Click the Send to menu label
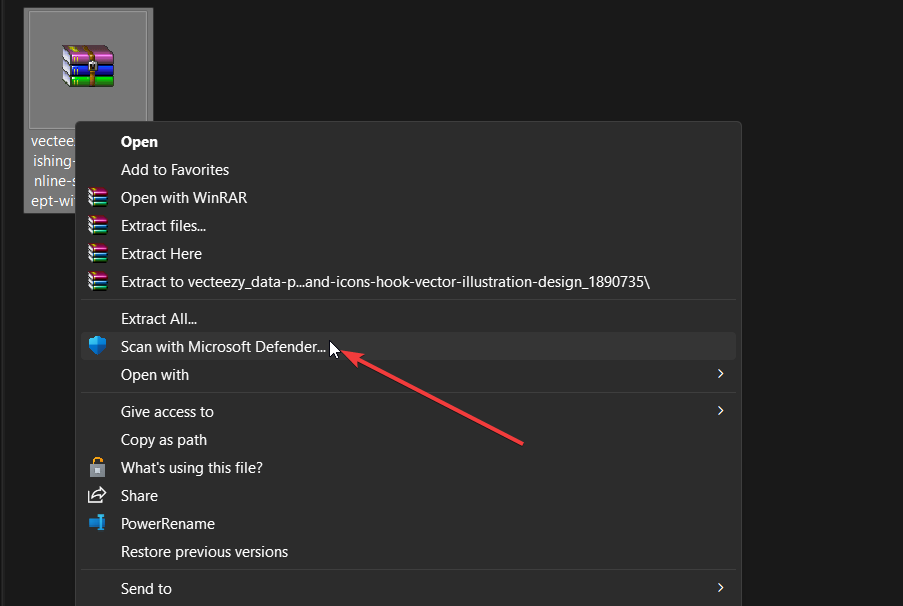The image size is (903, 606). click(146, 589)
